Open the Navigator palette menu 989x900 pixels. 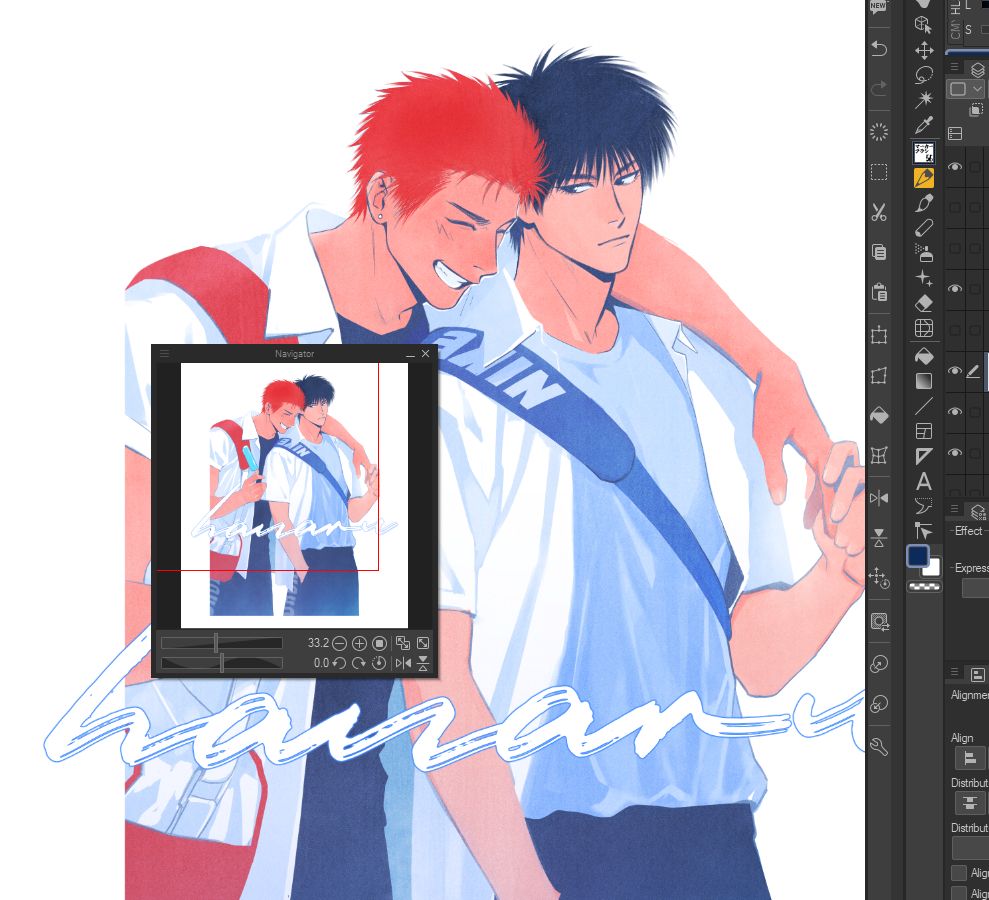(x=165, y=354)
